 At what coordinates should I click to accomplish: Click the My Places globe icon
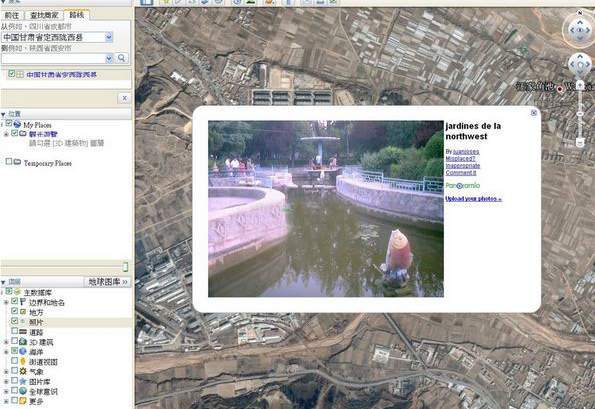pos(17,124)
